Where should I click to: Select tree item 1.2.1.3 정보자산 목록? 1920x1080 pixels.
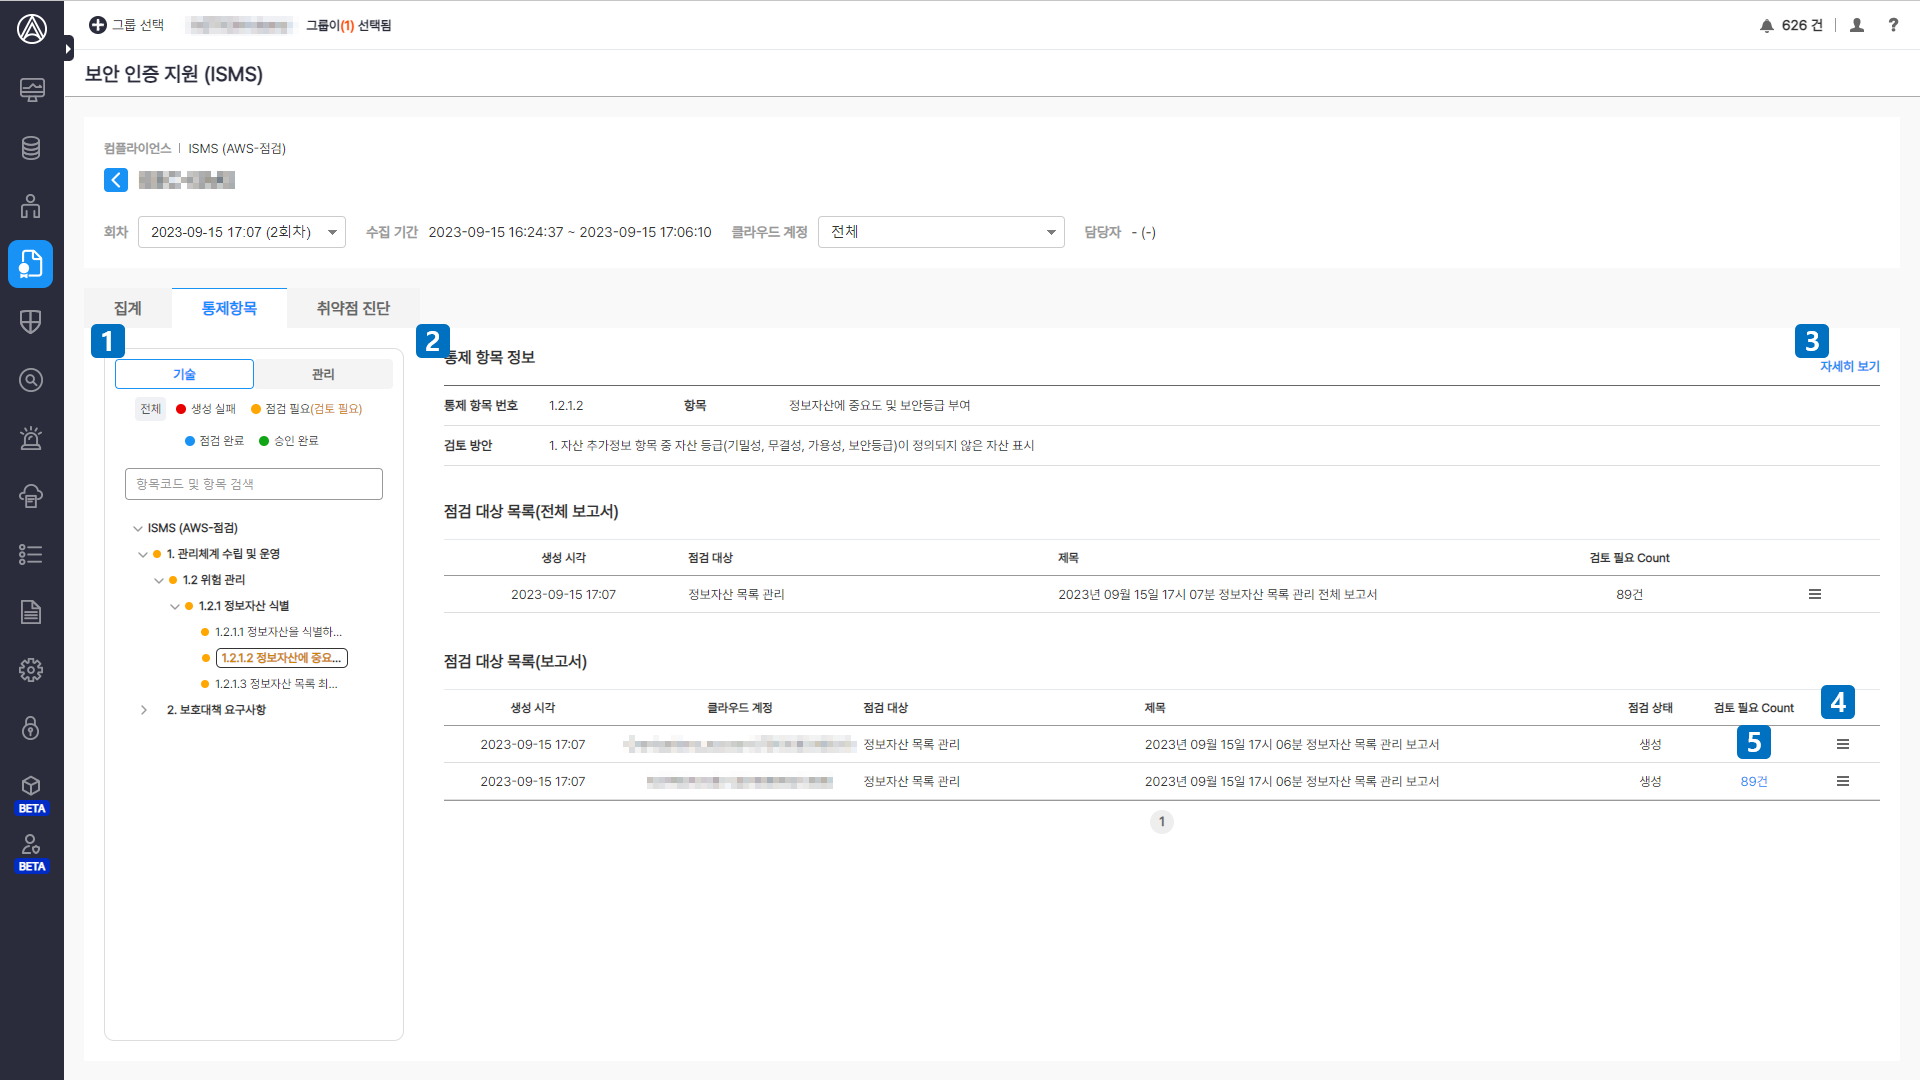[276, 684]
